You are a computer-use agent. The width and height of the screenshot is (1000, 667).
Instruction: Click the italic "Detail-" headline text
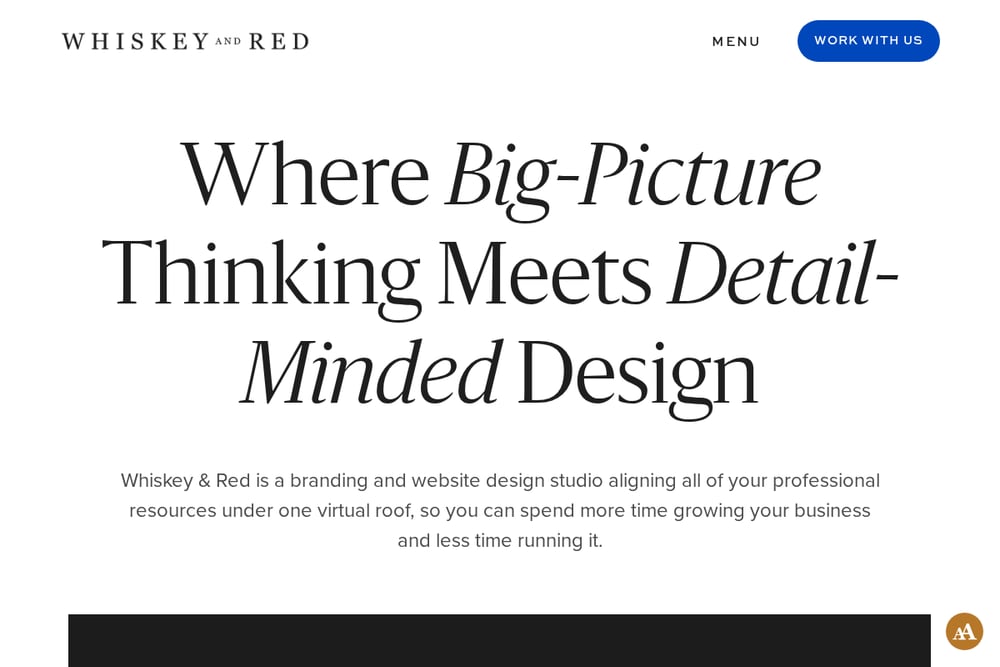tap(783, 274)
